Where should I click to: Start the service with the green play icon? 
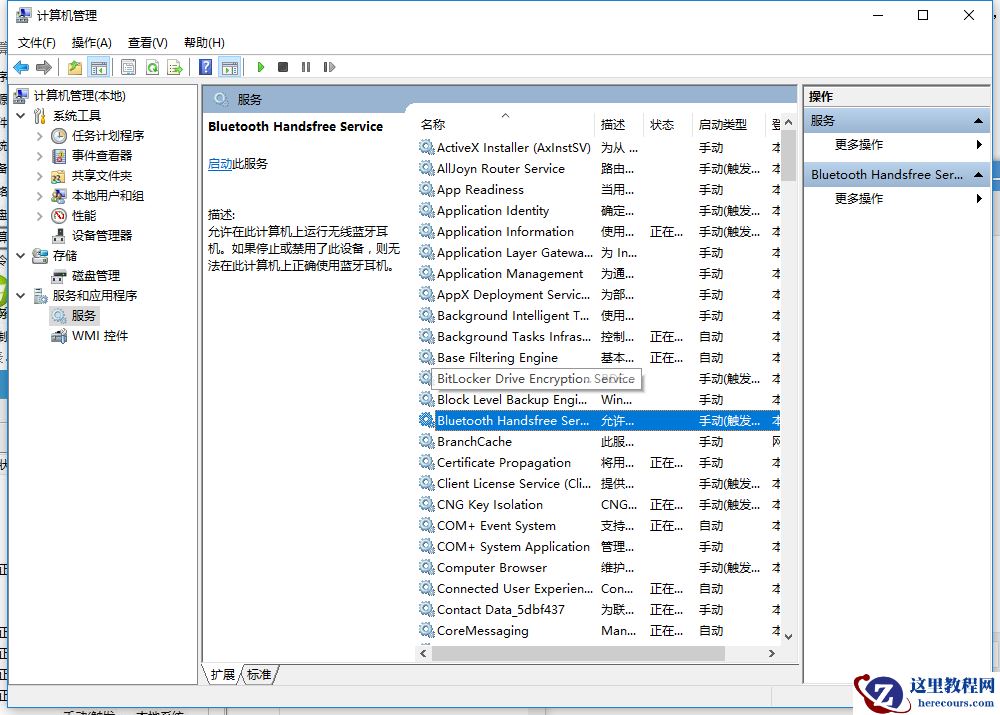pyautogui.click(x=260, y=67)
